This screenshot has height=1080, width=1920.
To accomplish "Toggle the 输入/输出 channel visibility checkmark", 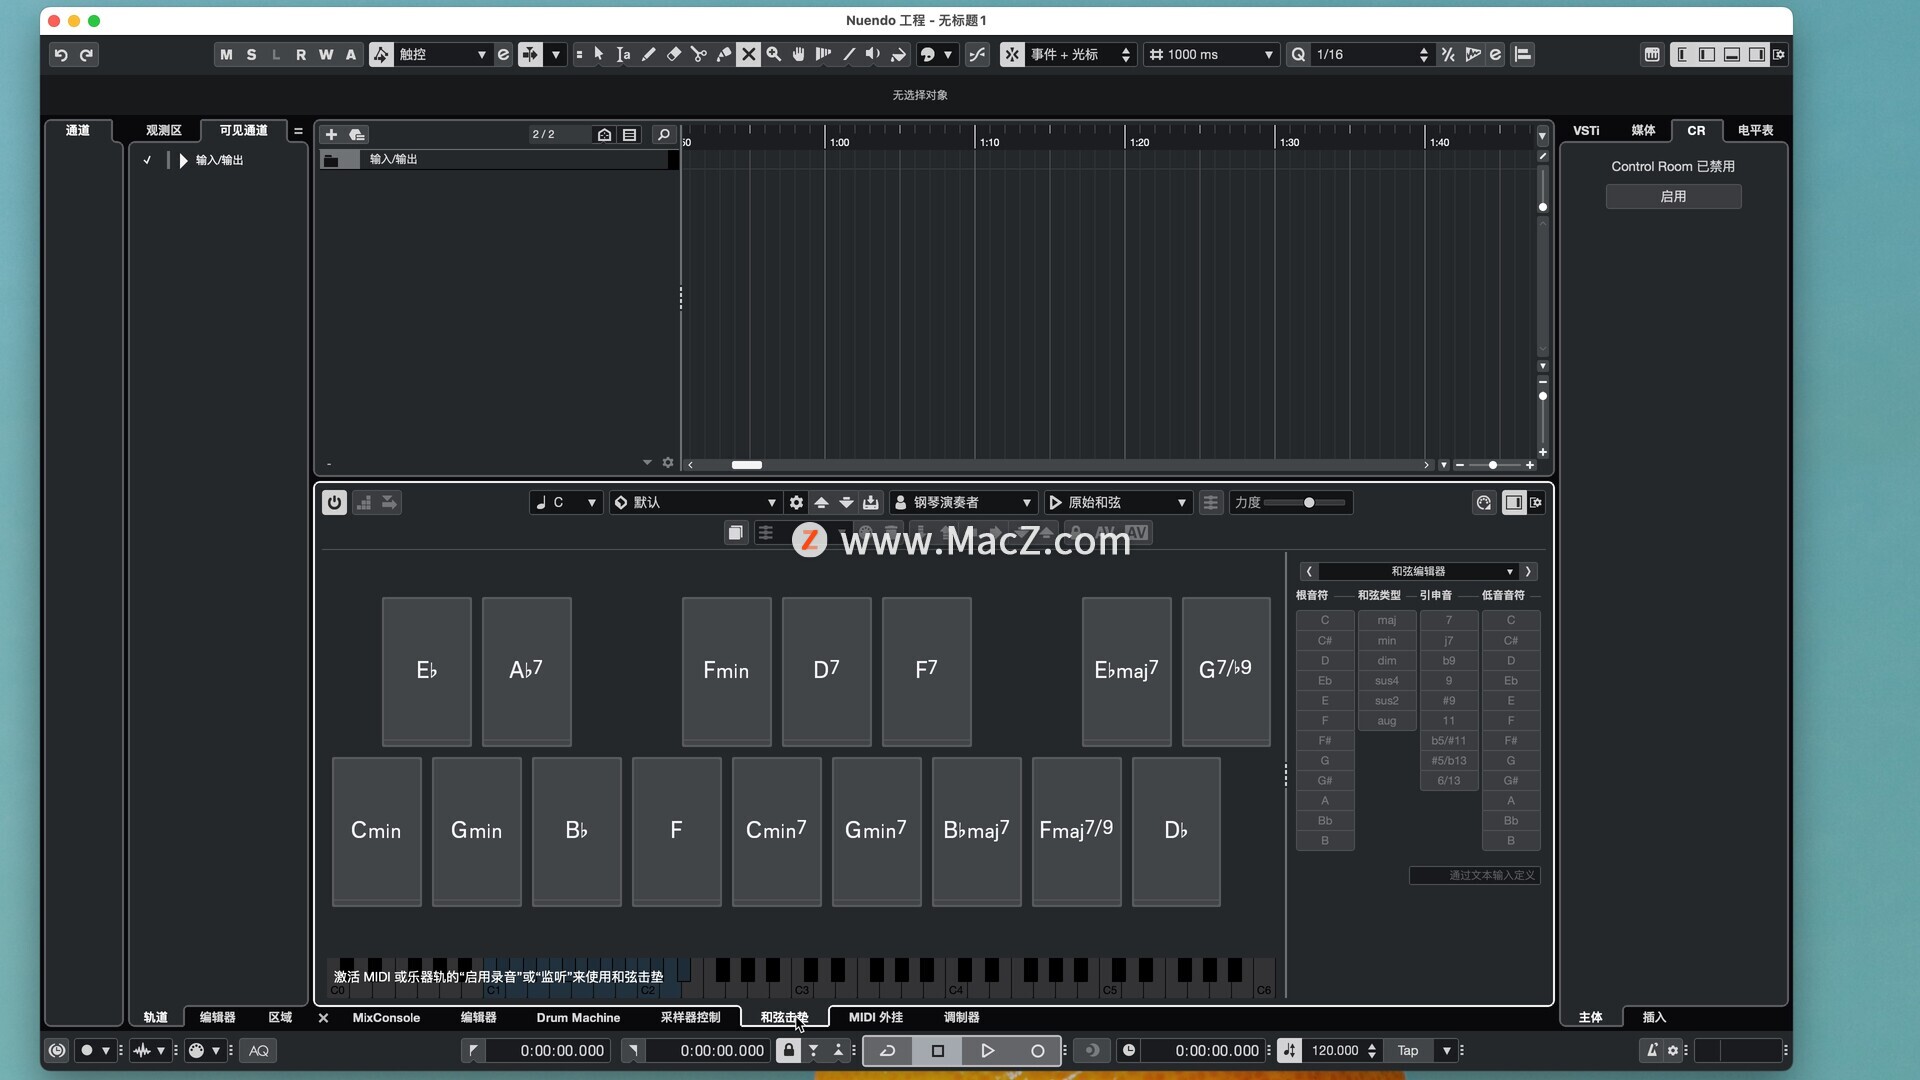I will coord(147,160).
